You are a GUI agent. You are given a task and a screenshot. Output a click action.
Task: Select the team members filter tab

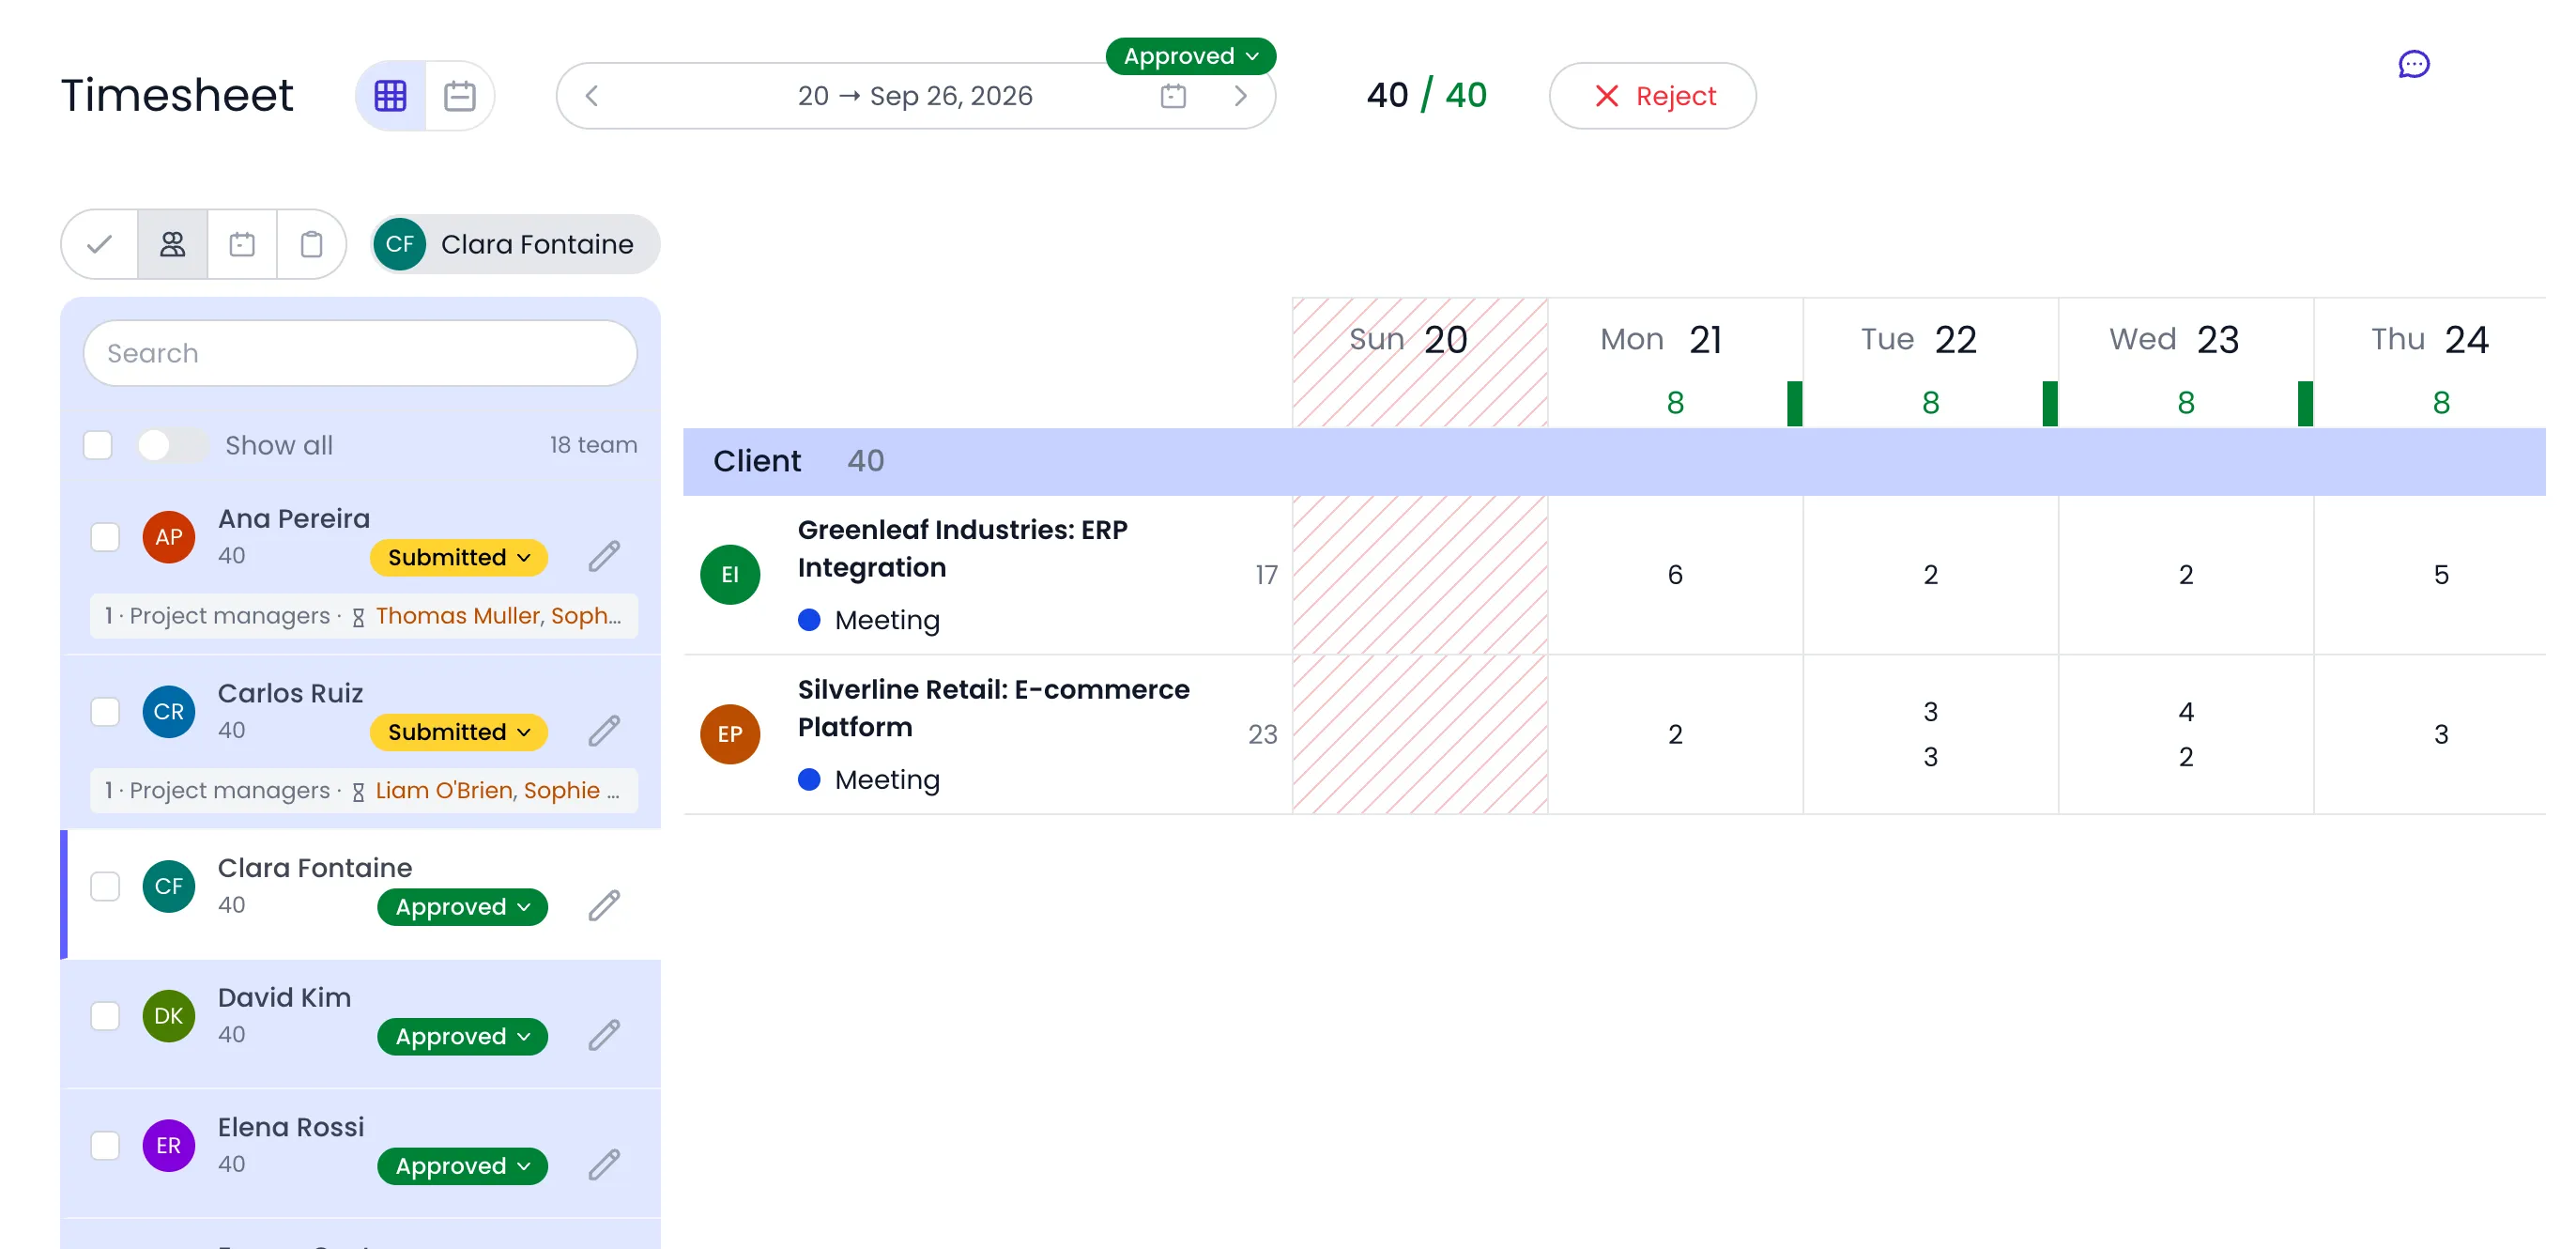tap(172, 244)
